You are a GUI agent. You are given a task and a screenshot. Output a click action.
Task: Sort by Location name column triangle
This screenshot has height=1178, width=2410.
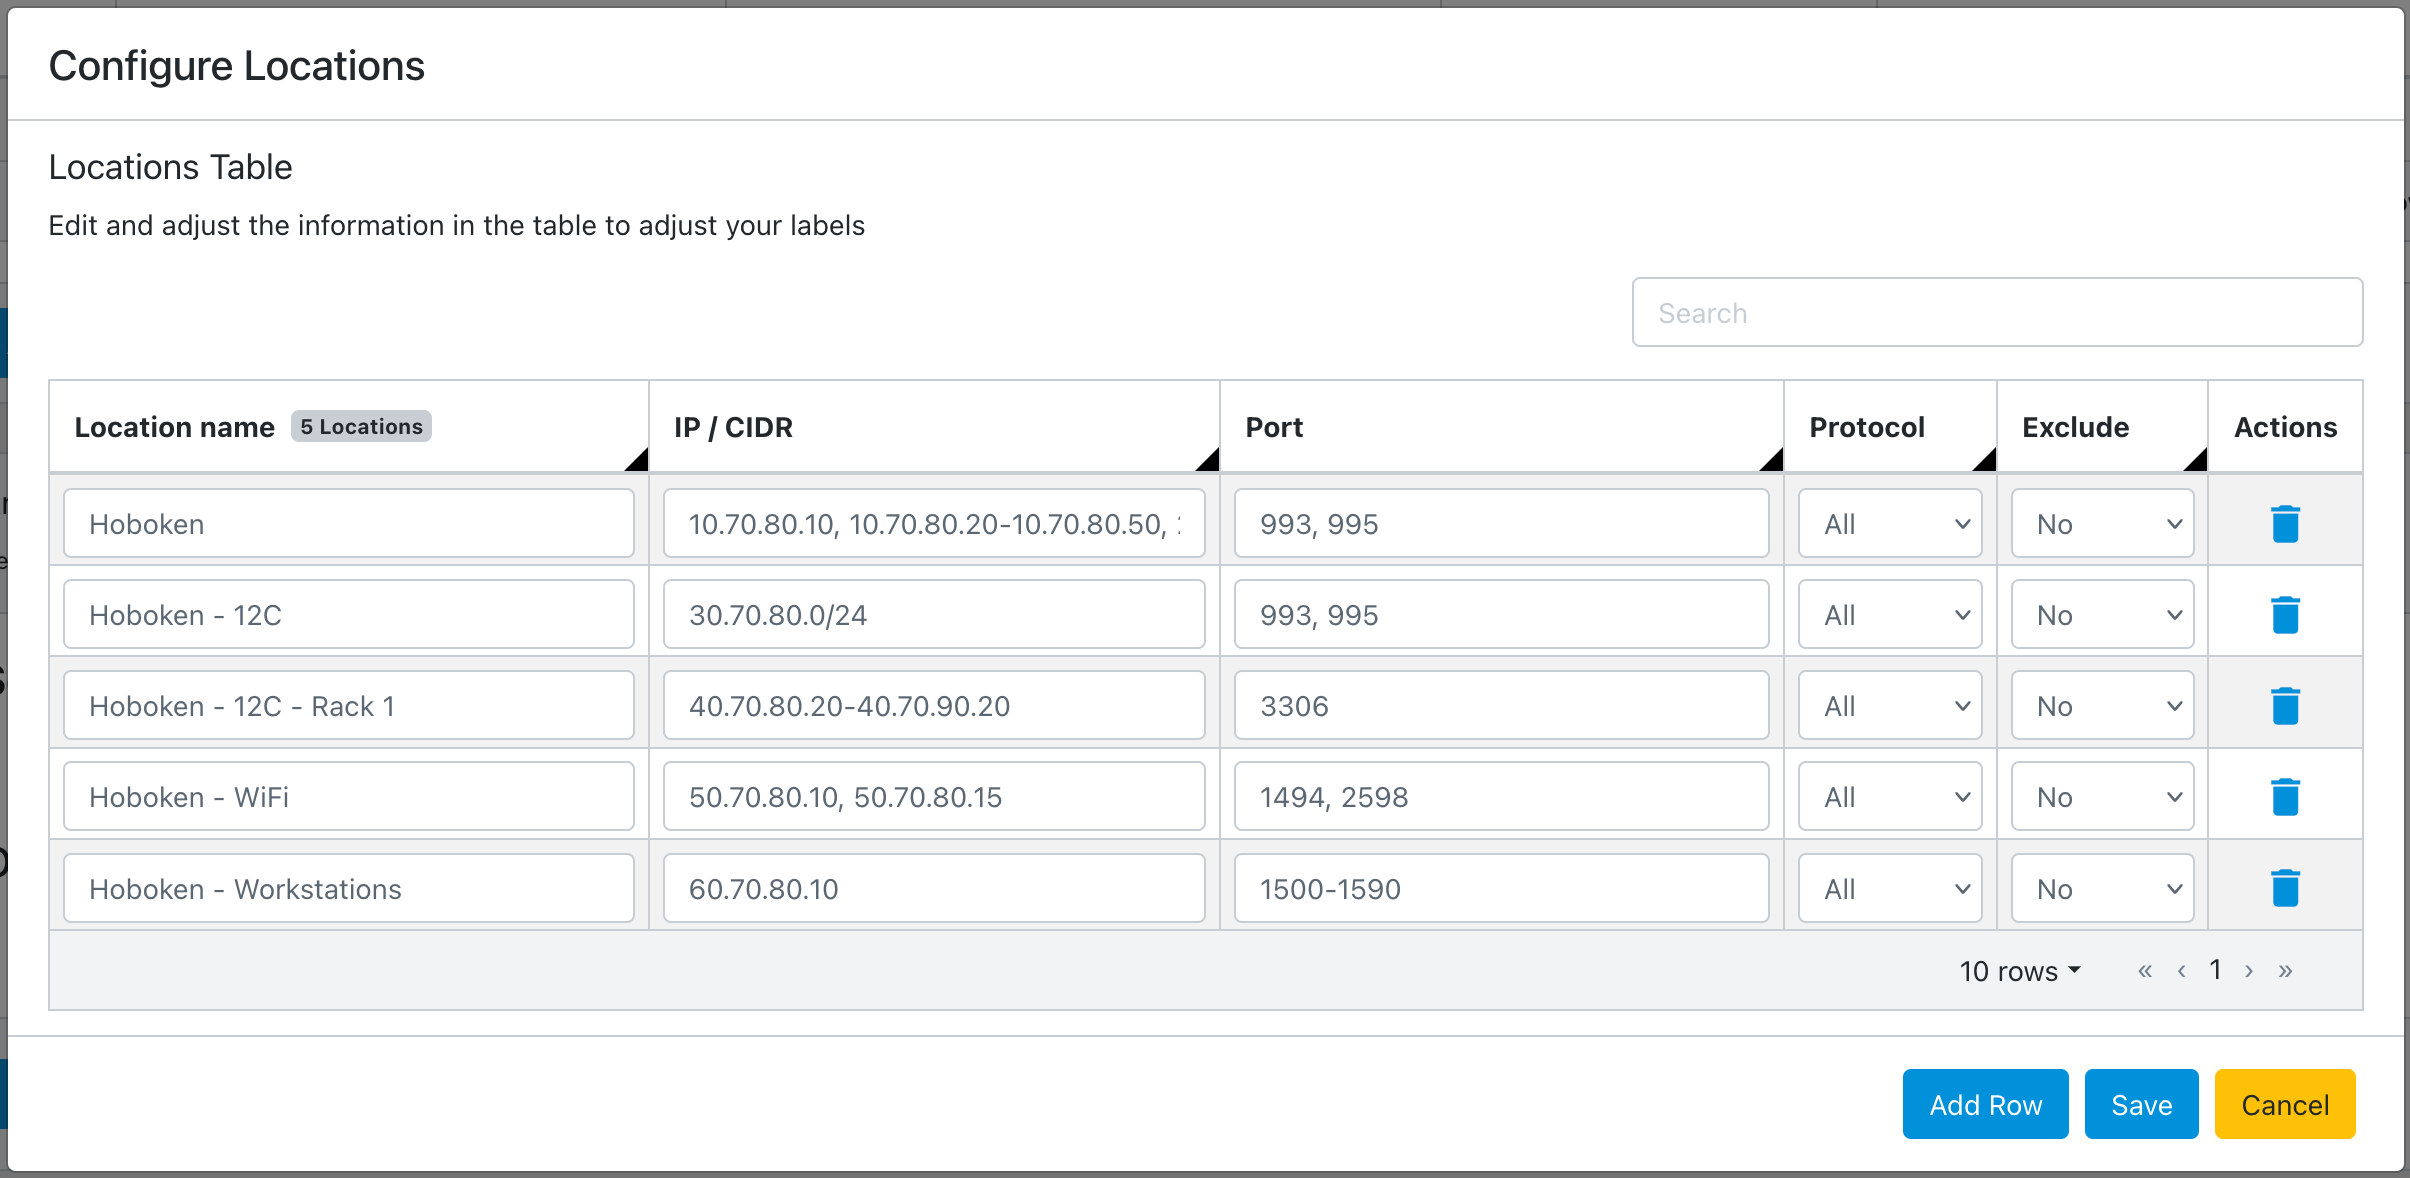[638, 461]
